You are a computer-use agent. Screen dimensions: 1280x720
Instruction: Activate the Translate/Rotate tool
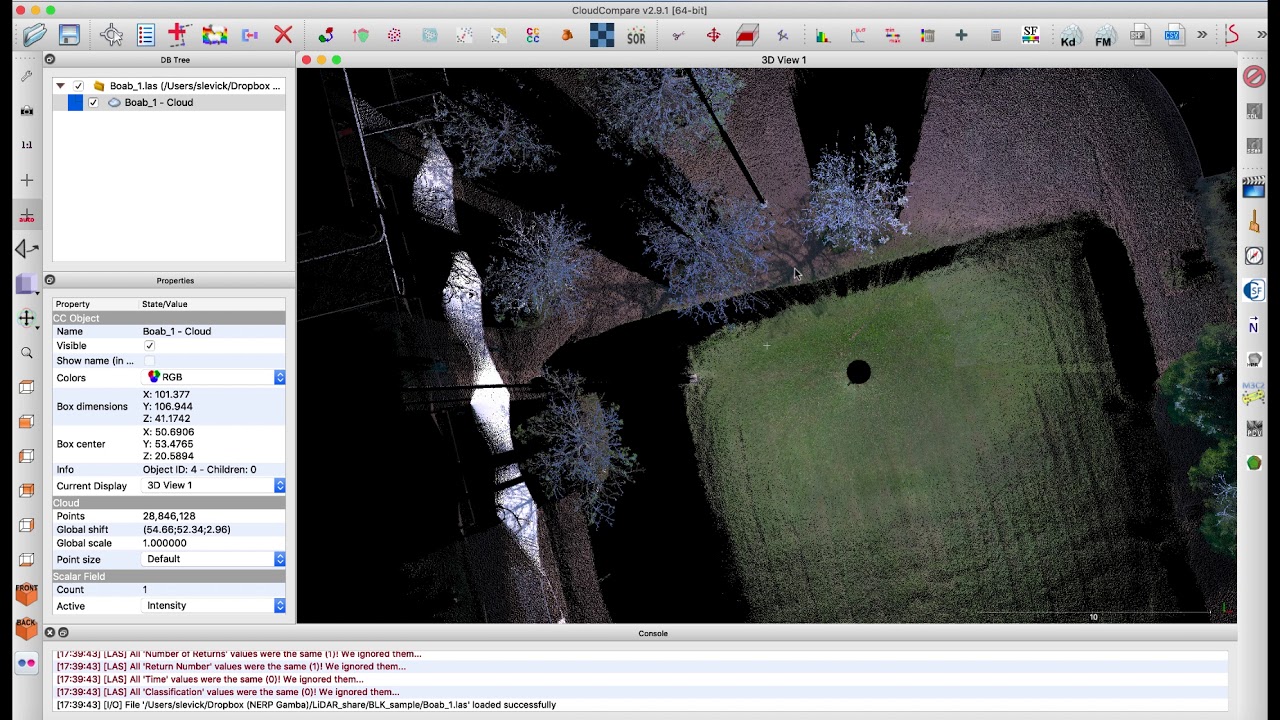713,35
